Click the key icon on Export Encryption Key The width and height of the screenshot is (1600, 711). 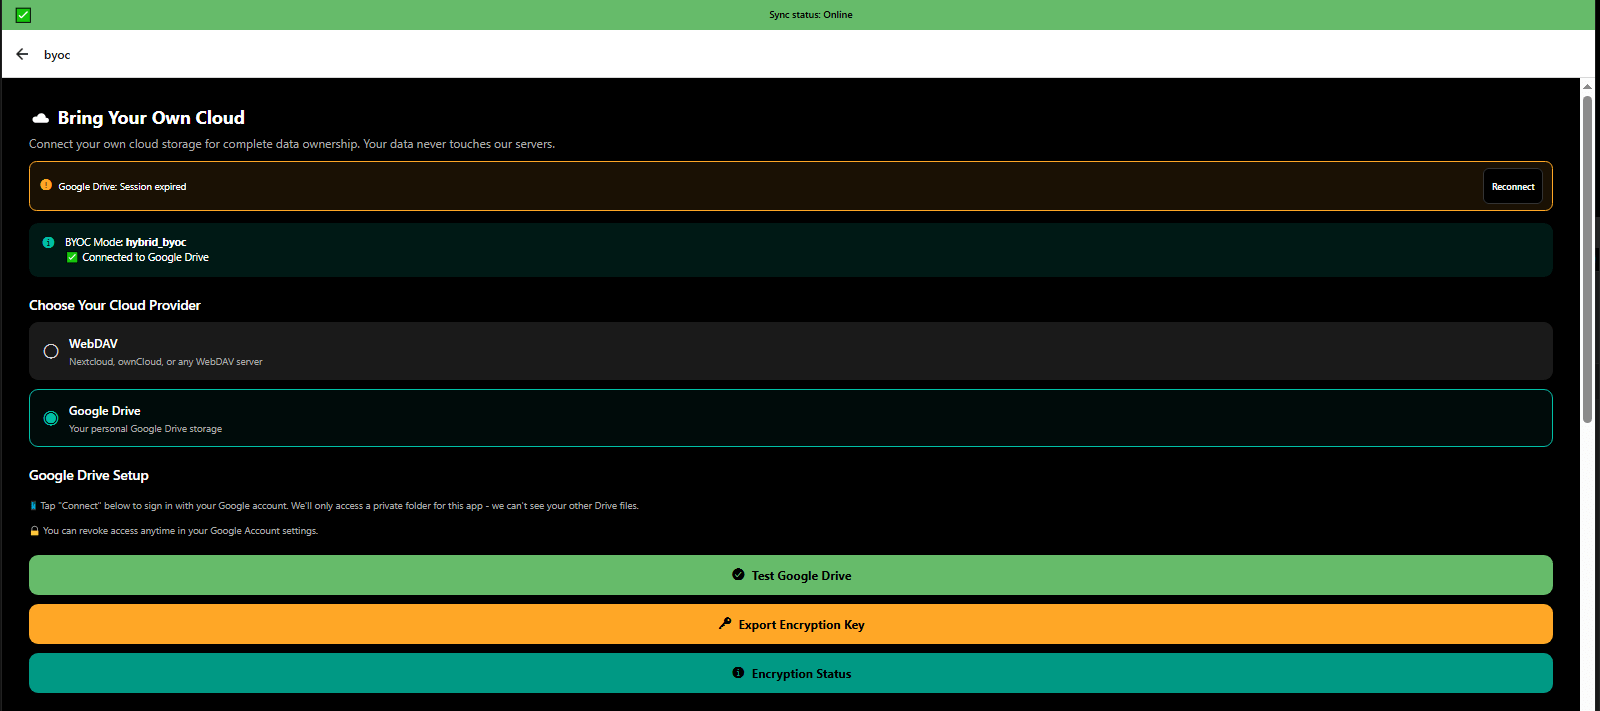point(725,624)
